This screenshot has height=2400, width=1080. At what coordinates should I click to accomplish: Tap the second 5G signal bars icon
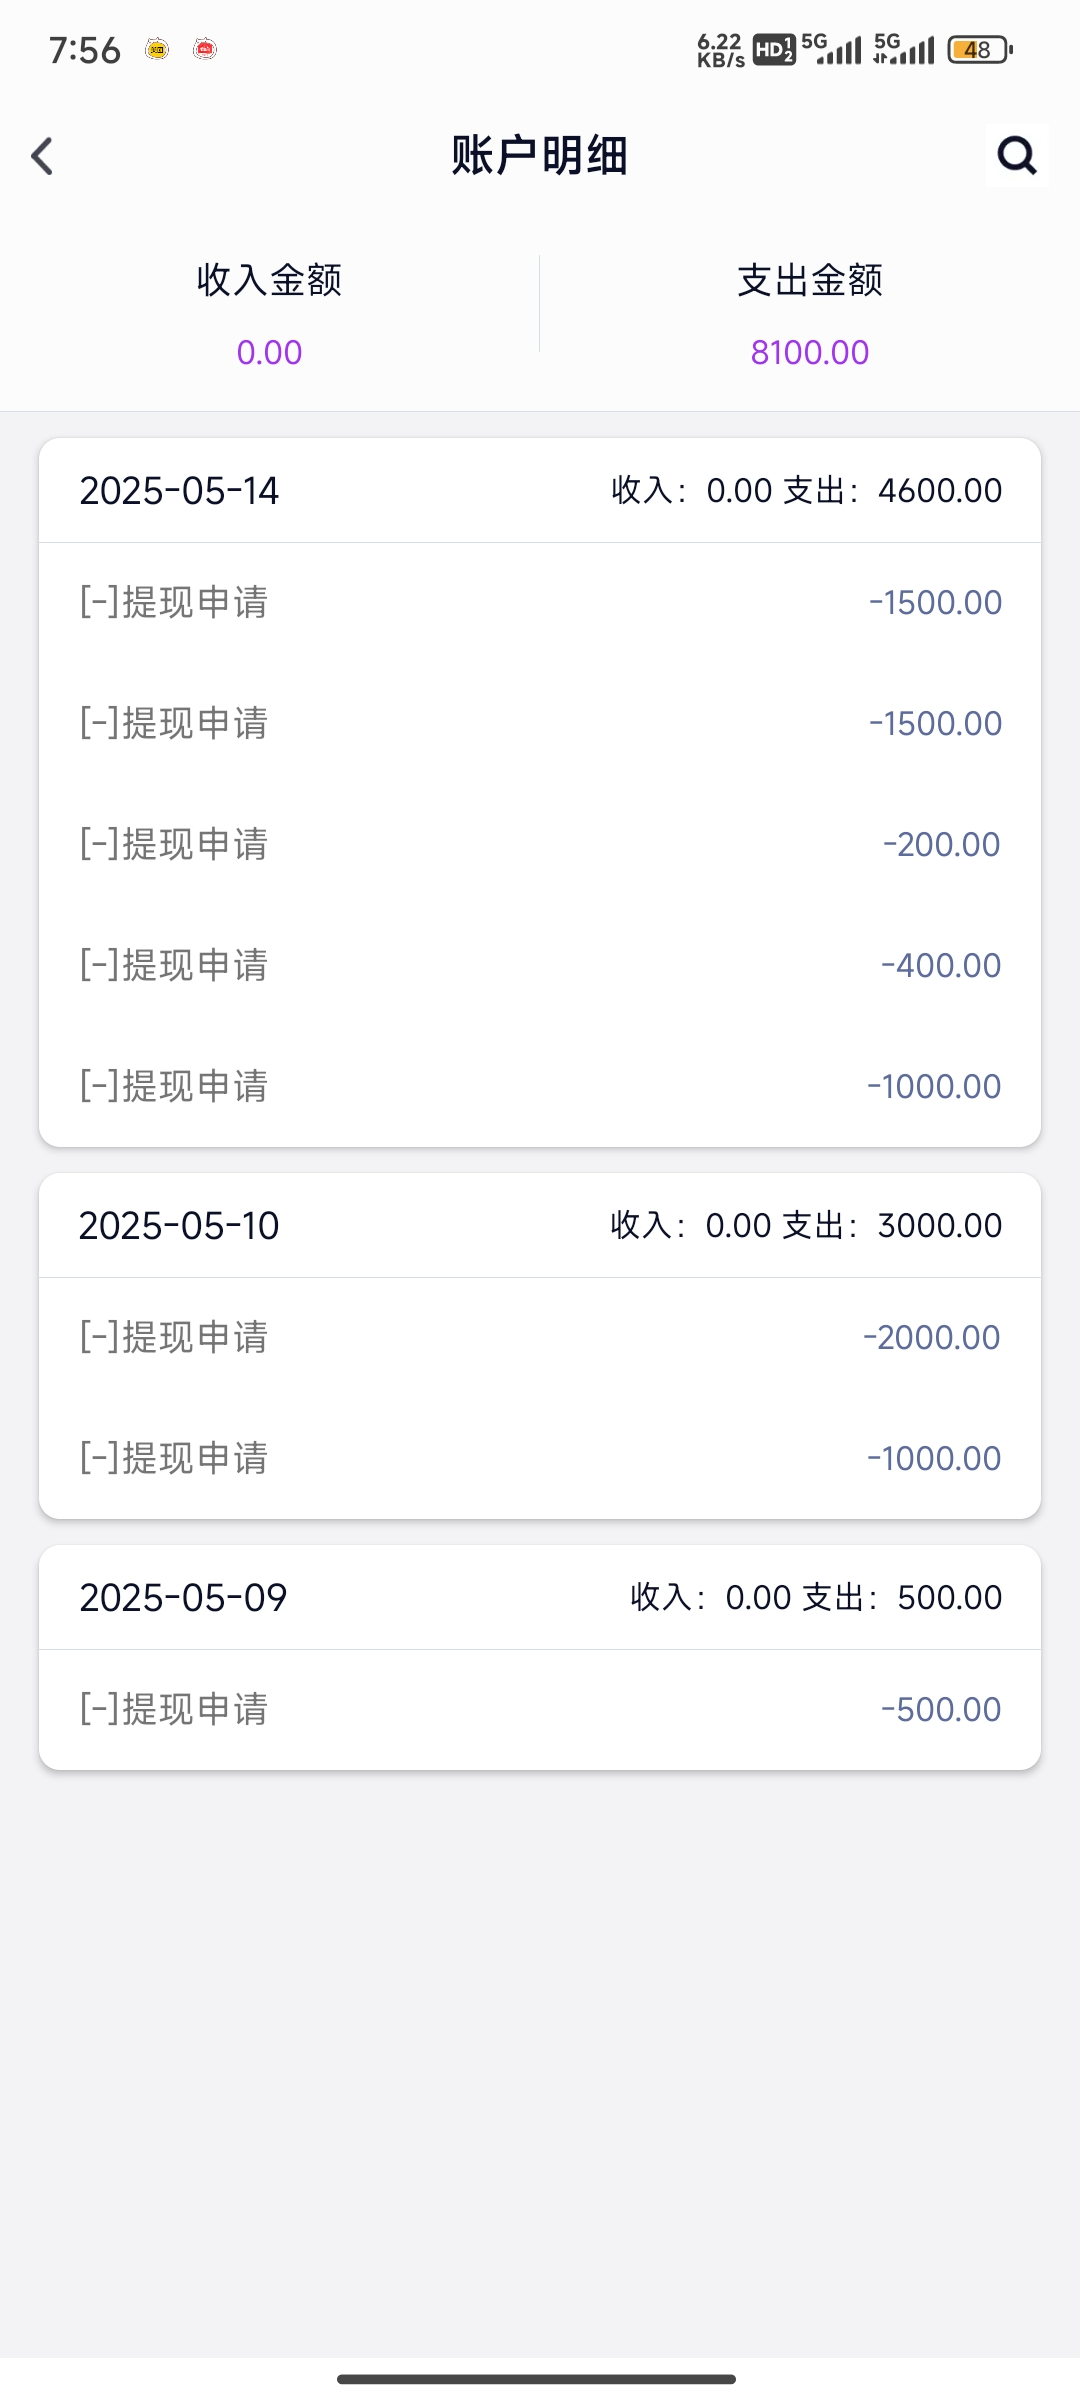[905, 49]
